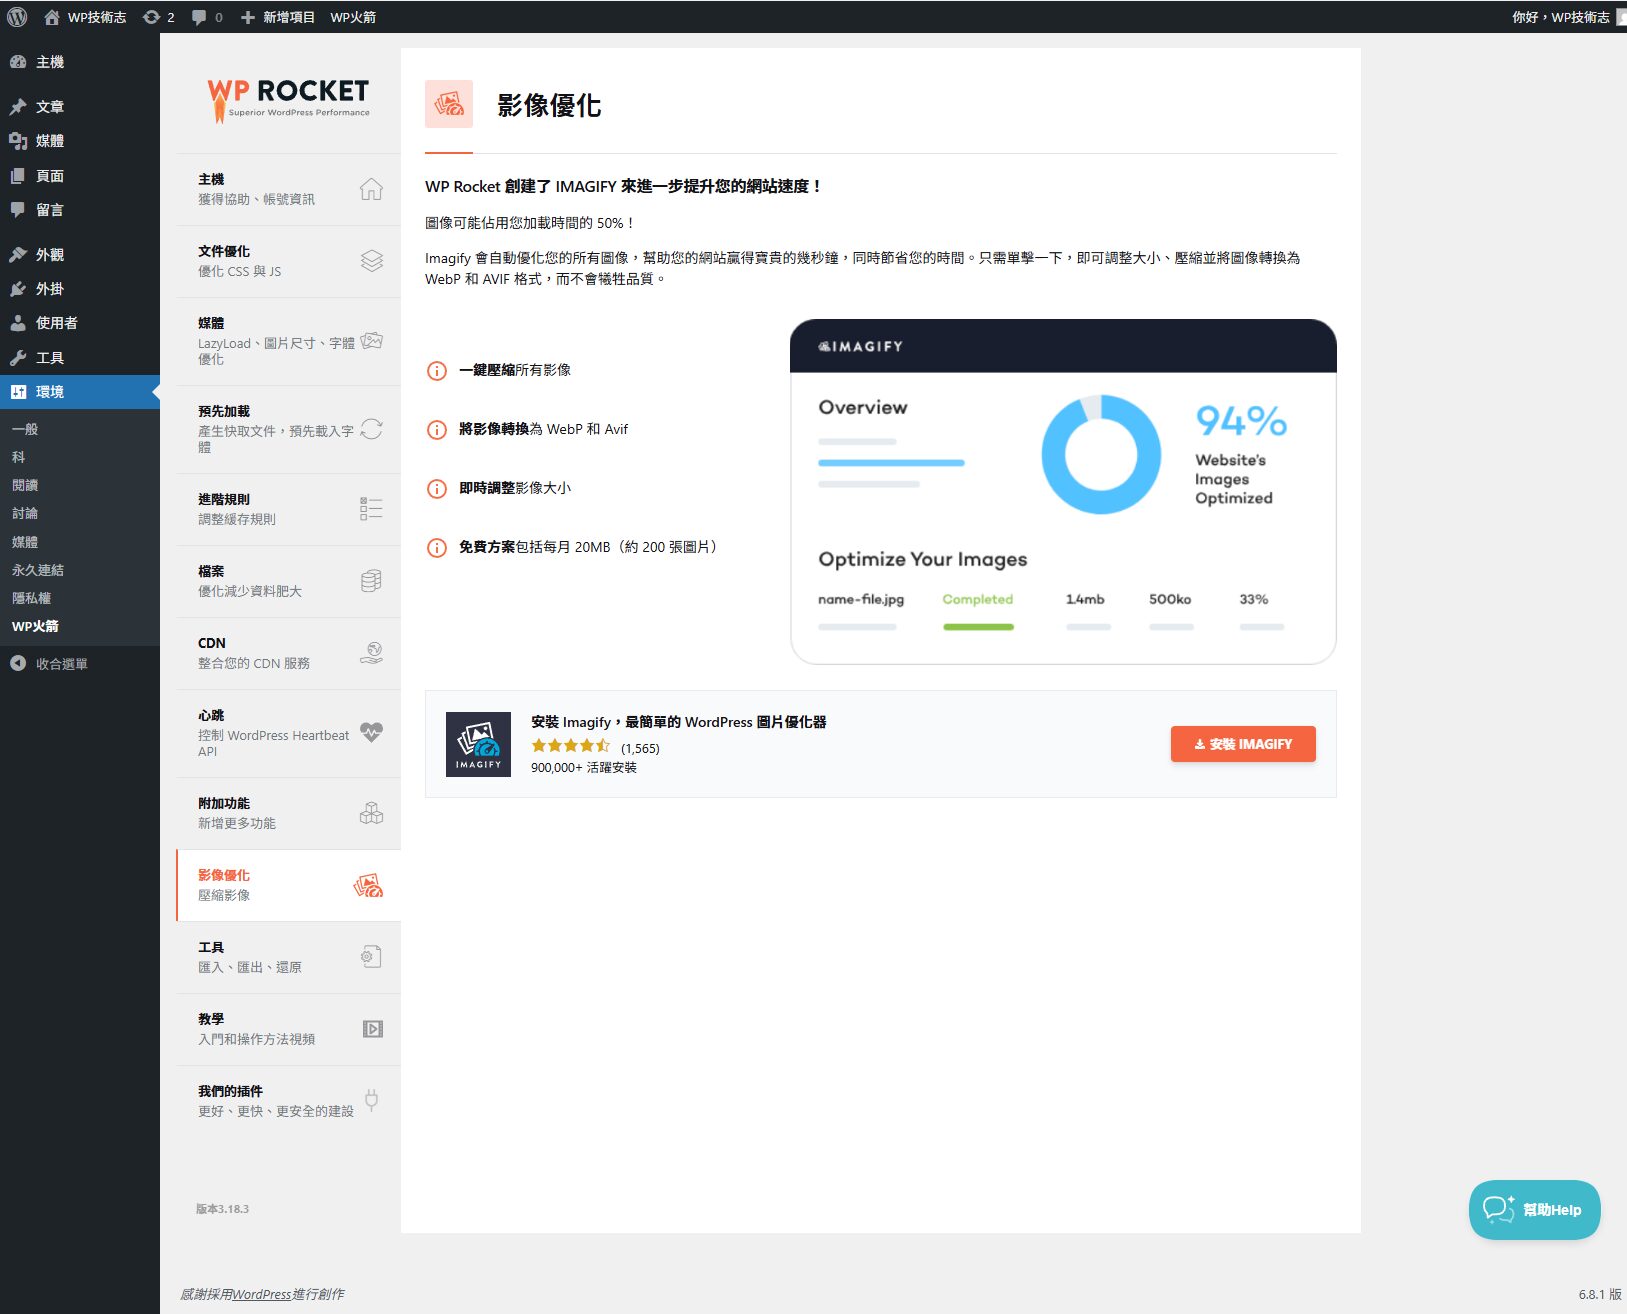Open the updates indicator showing 2
The height and width of the screenshot is (1314, 1627).
pyautogui.click(x=159, y=17)
